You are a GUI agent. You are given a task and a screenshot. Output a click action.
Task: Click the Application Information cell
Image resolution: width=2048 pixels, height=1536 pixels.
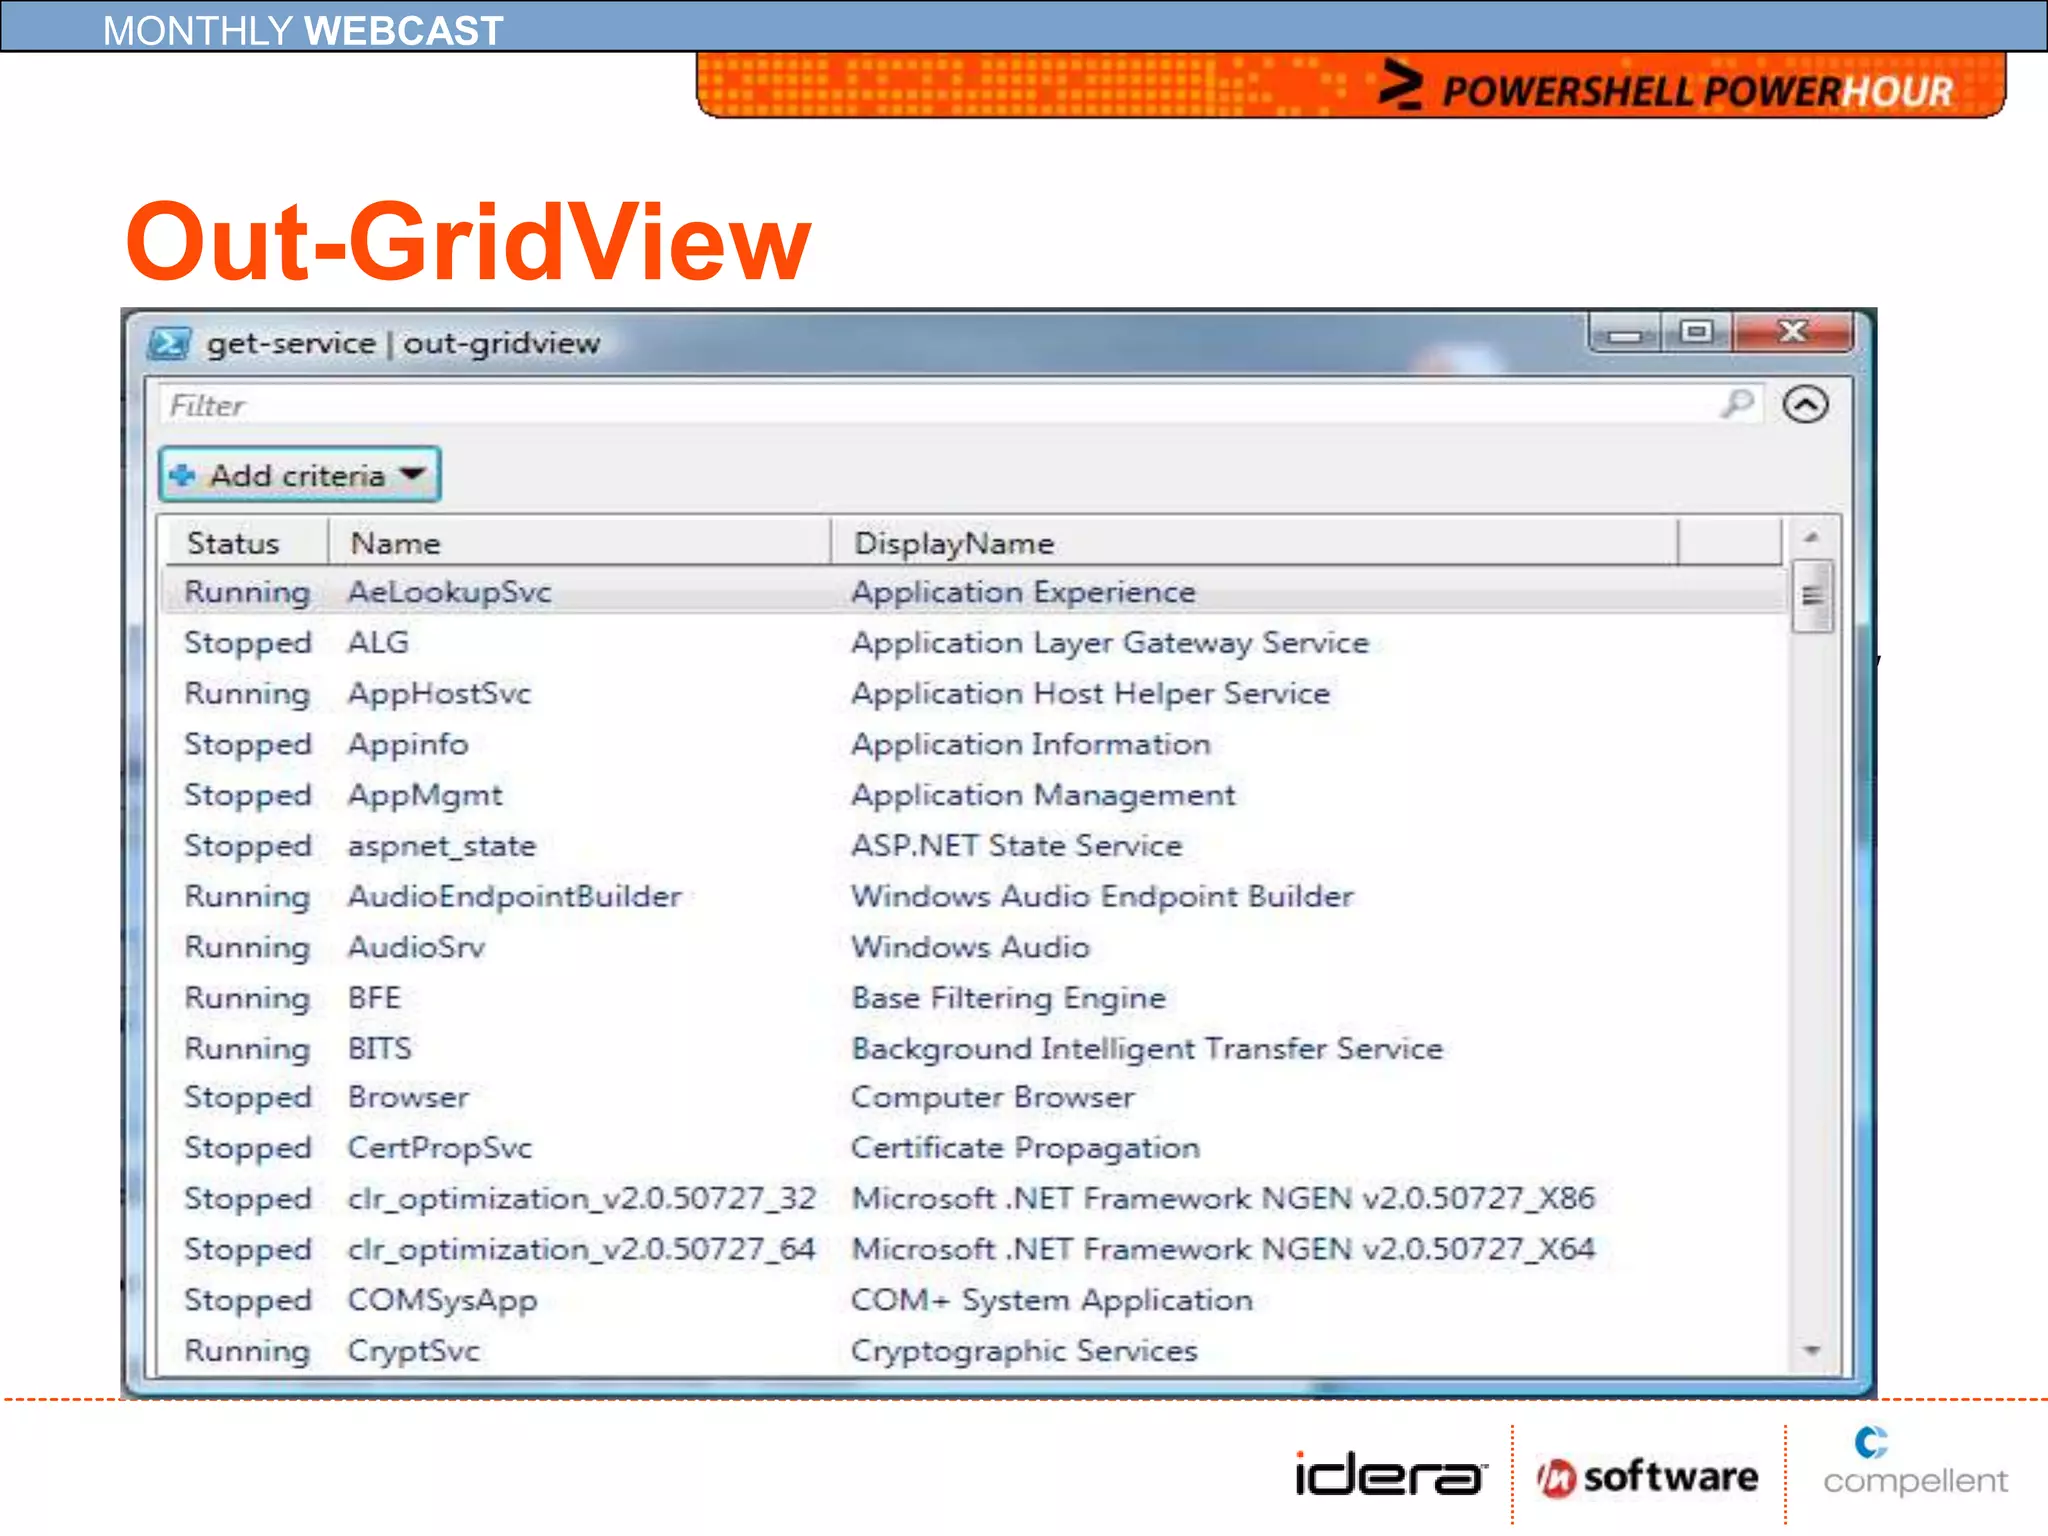click(1030, 744)
